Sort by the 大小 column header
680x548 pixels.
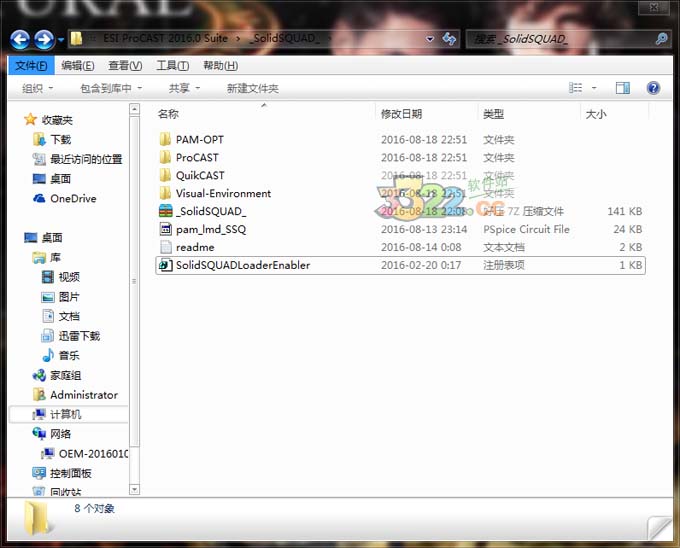[596, 114]
